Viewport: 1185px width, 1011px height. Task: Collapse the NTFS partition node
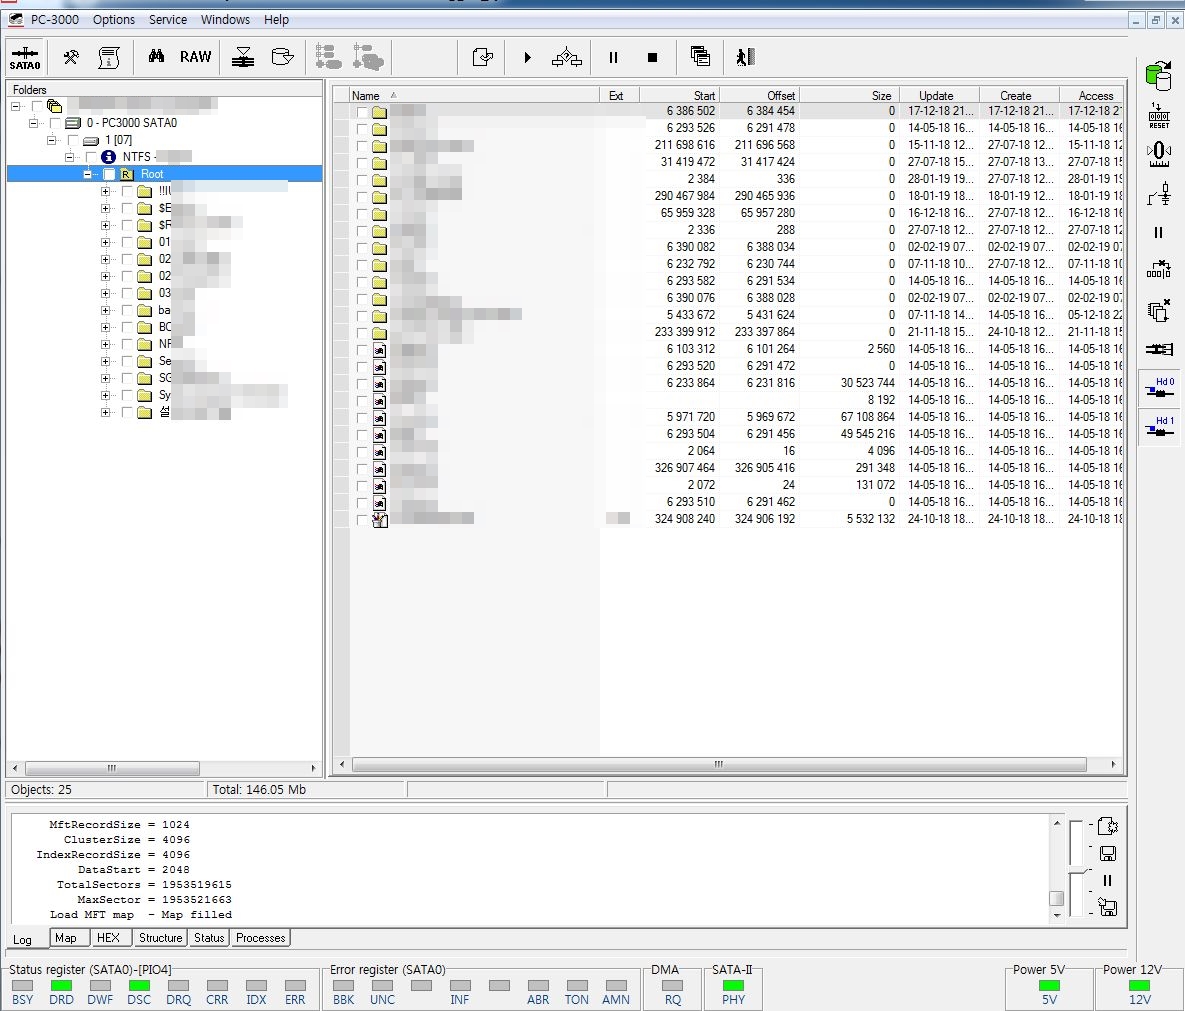point(70,157)
